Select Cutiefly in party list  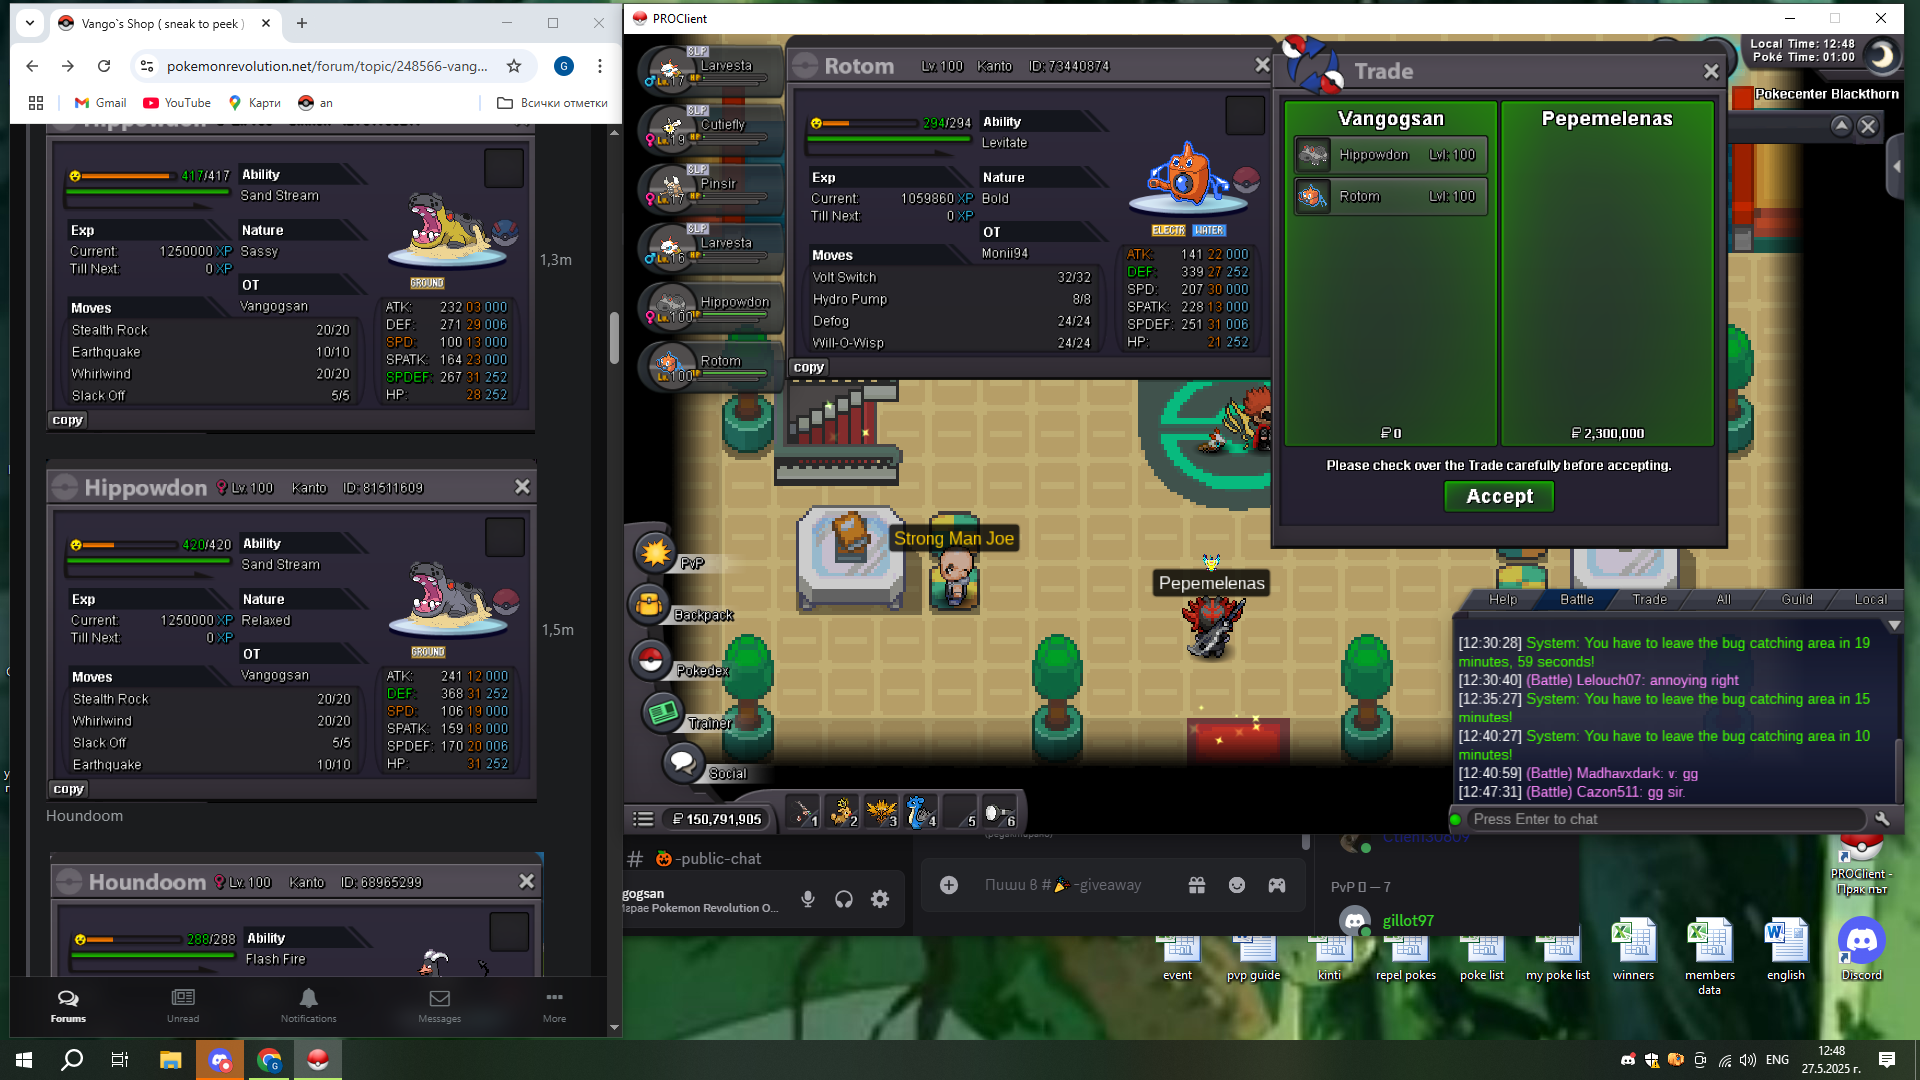[x=711, y=128]
